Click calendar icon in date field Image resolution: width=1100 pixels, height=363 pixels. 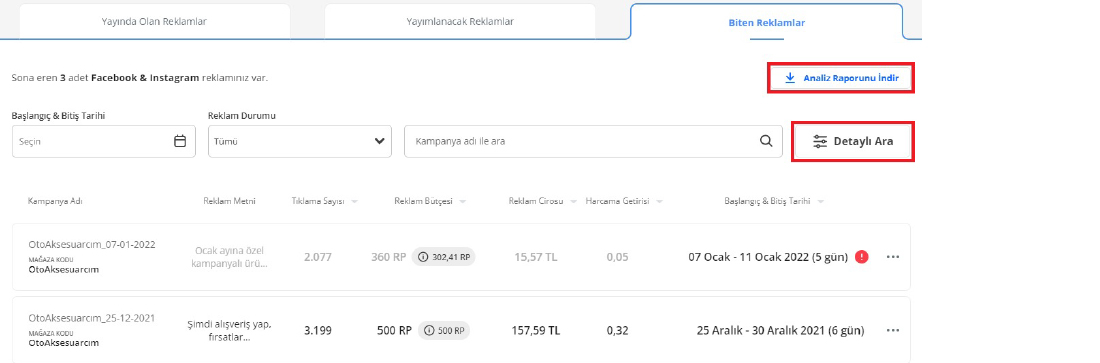tap(180, 141)
